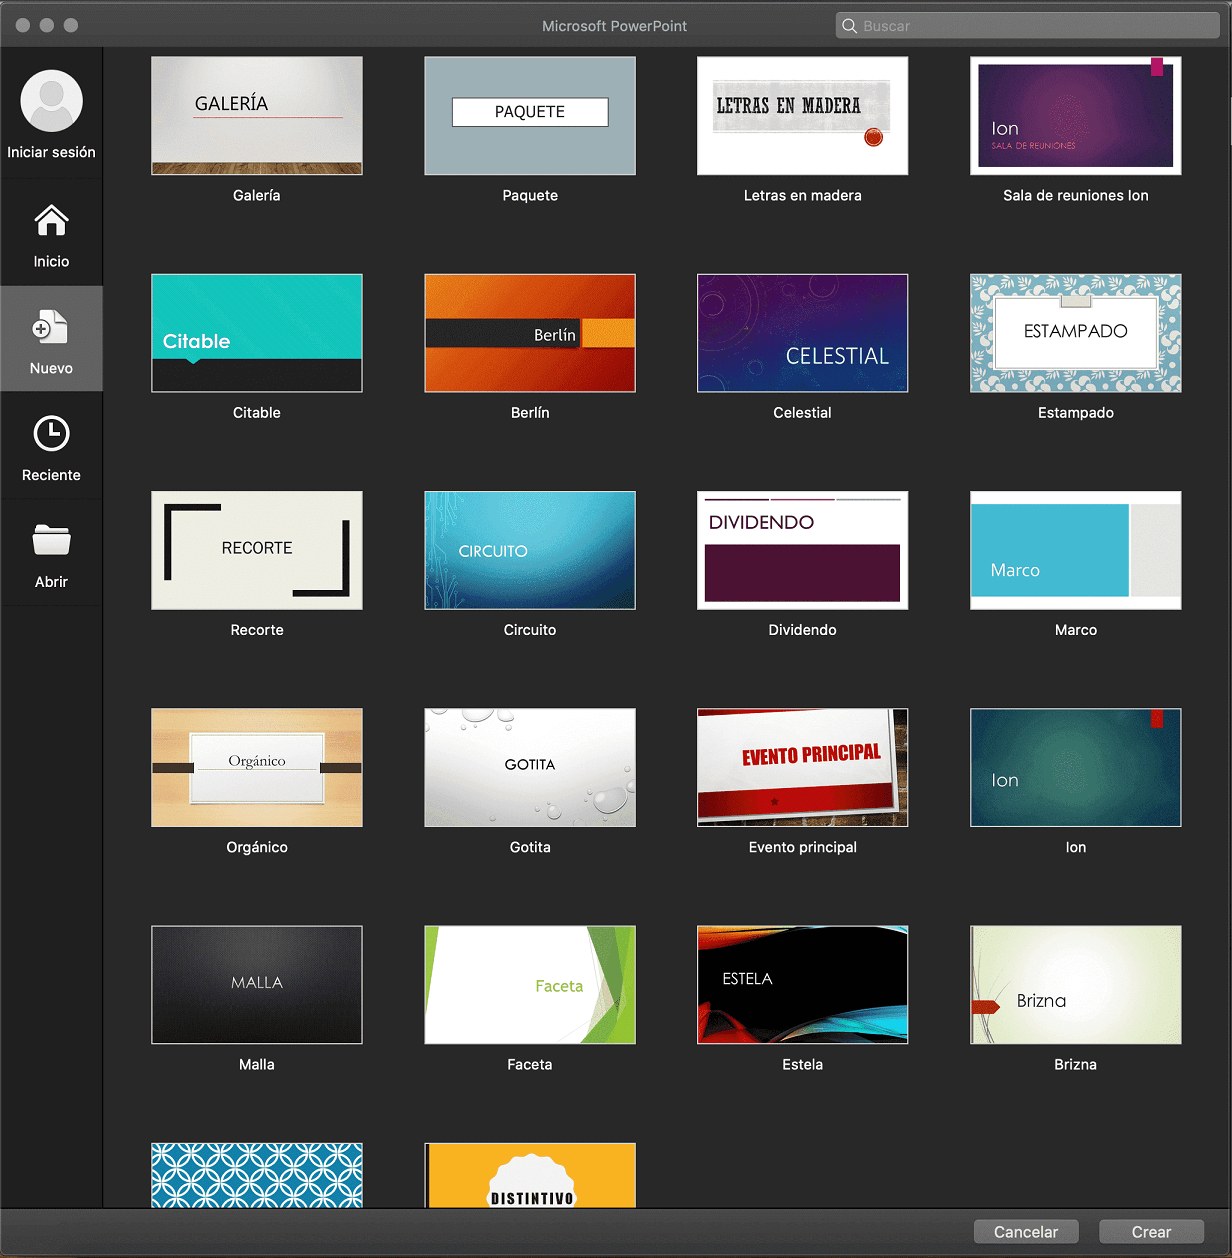Click the Estampado caption text
The width and height of the screenshot is (1232, 1258).
pos(1076,412)
